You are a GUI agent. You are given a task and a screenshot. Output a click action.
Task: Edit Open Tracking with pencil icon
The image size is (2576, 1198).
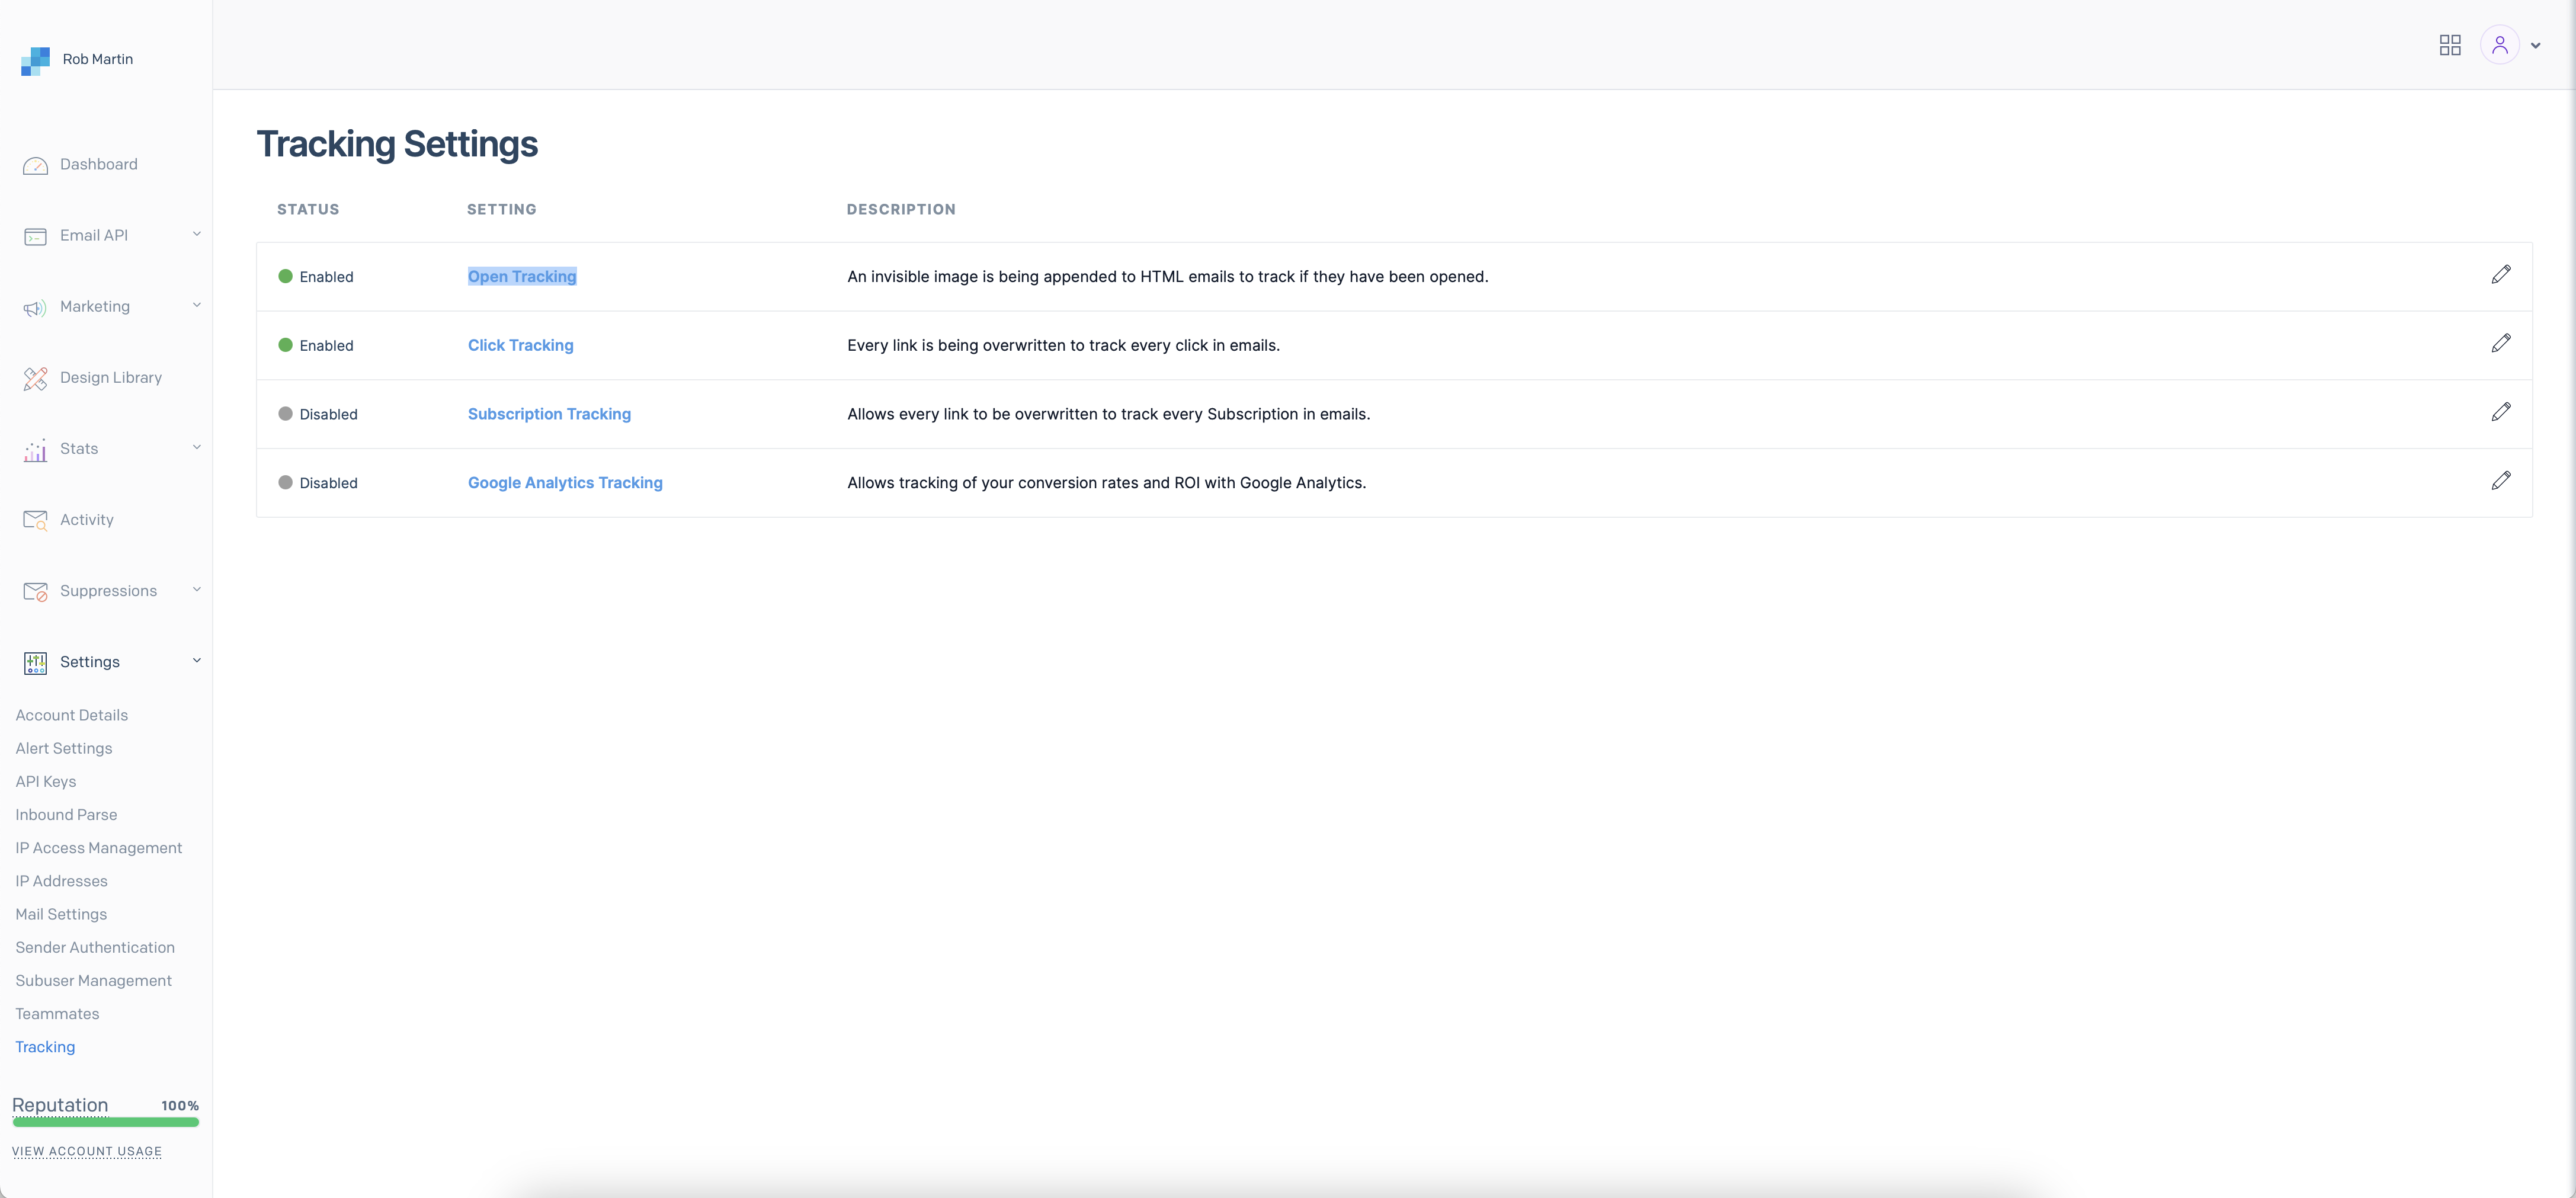pyautogui.click(x=2500, y=275)
